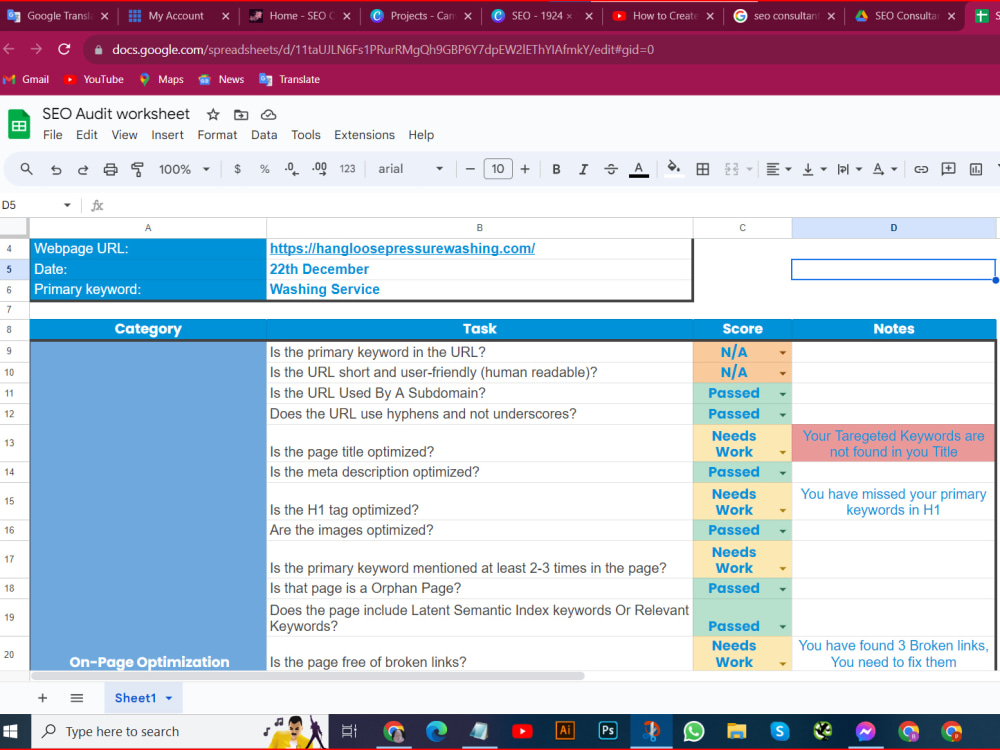Increase decimal places icon
1000x750 pixels.
320,169
